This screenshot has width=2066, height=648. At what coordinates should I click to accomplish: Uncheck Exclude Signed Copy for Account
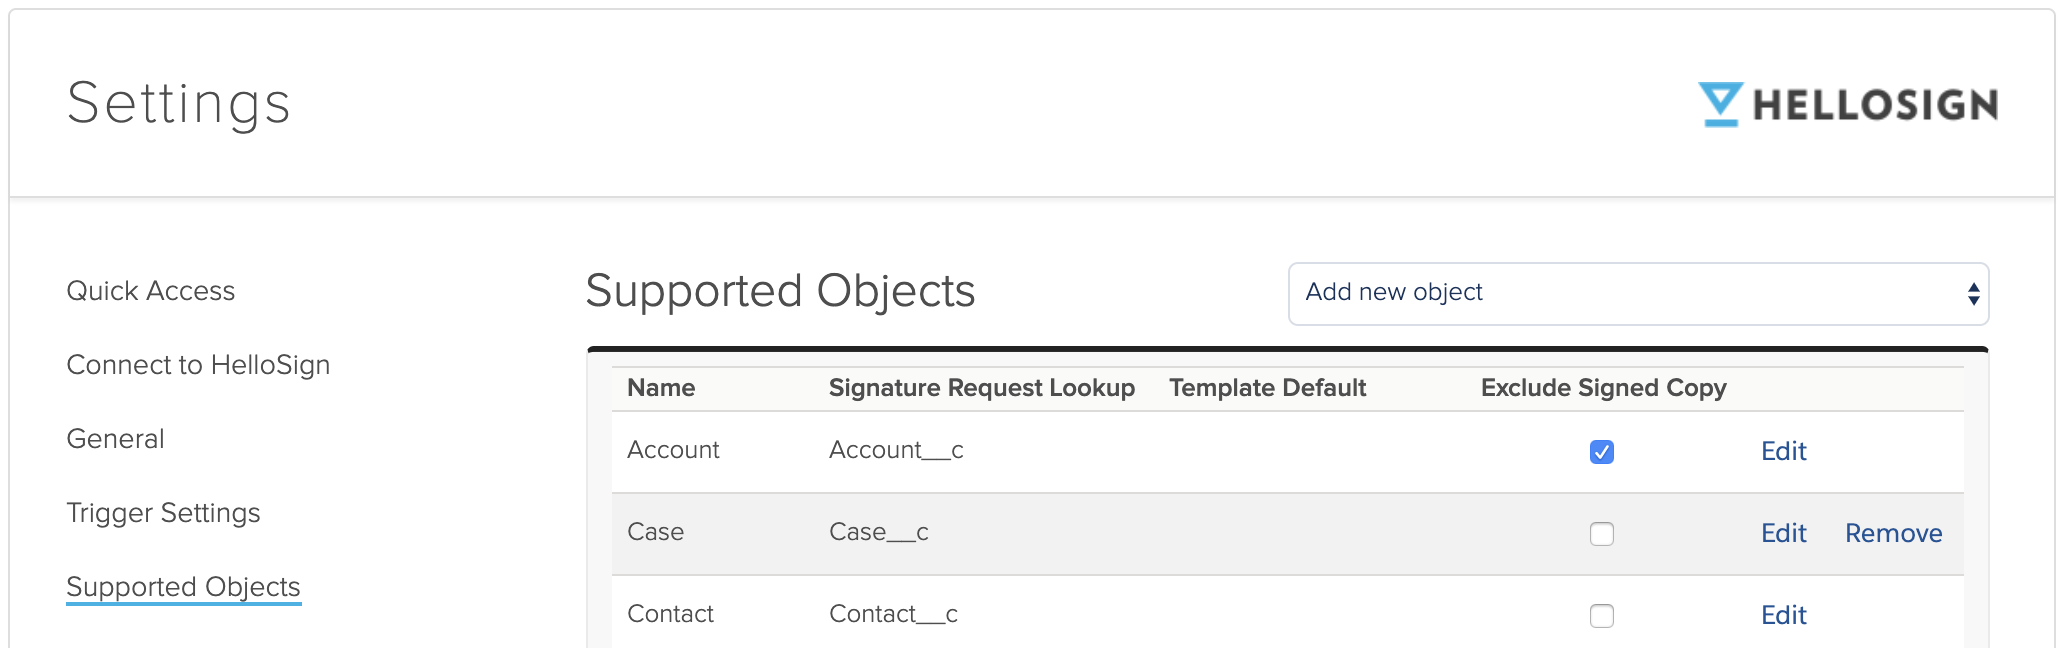coord(1601,452)
